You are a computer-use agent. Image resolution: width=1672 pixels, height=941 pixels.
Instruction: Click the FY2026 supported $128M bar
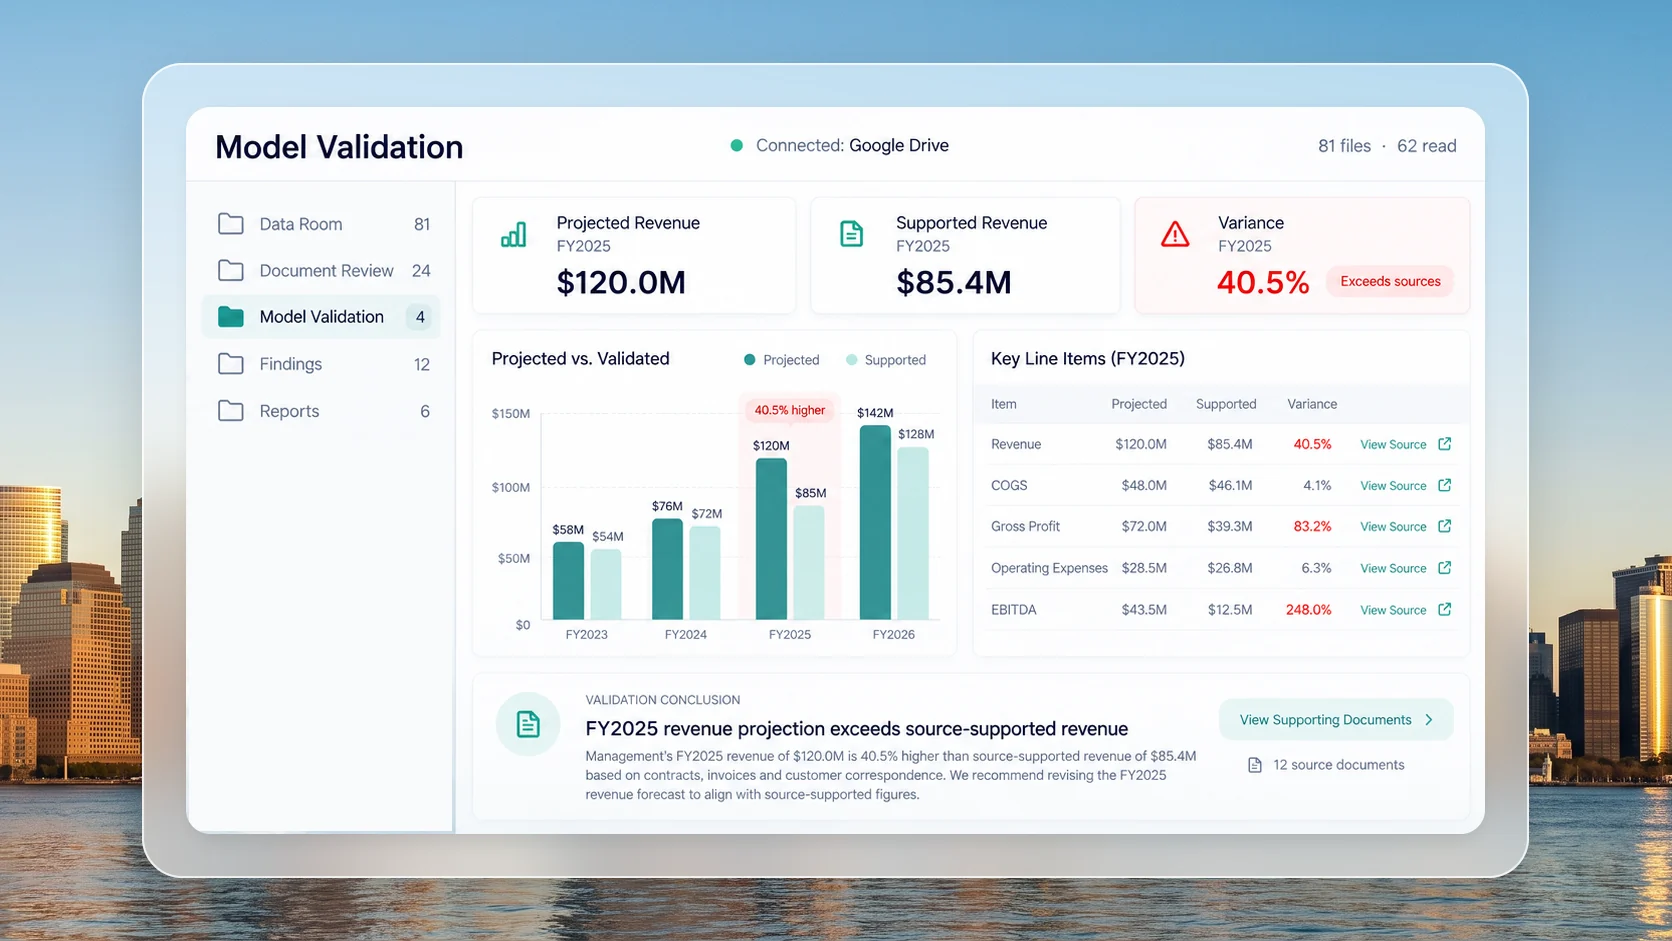(913, 533)
